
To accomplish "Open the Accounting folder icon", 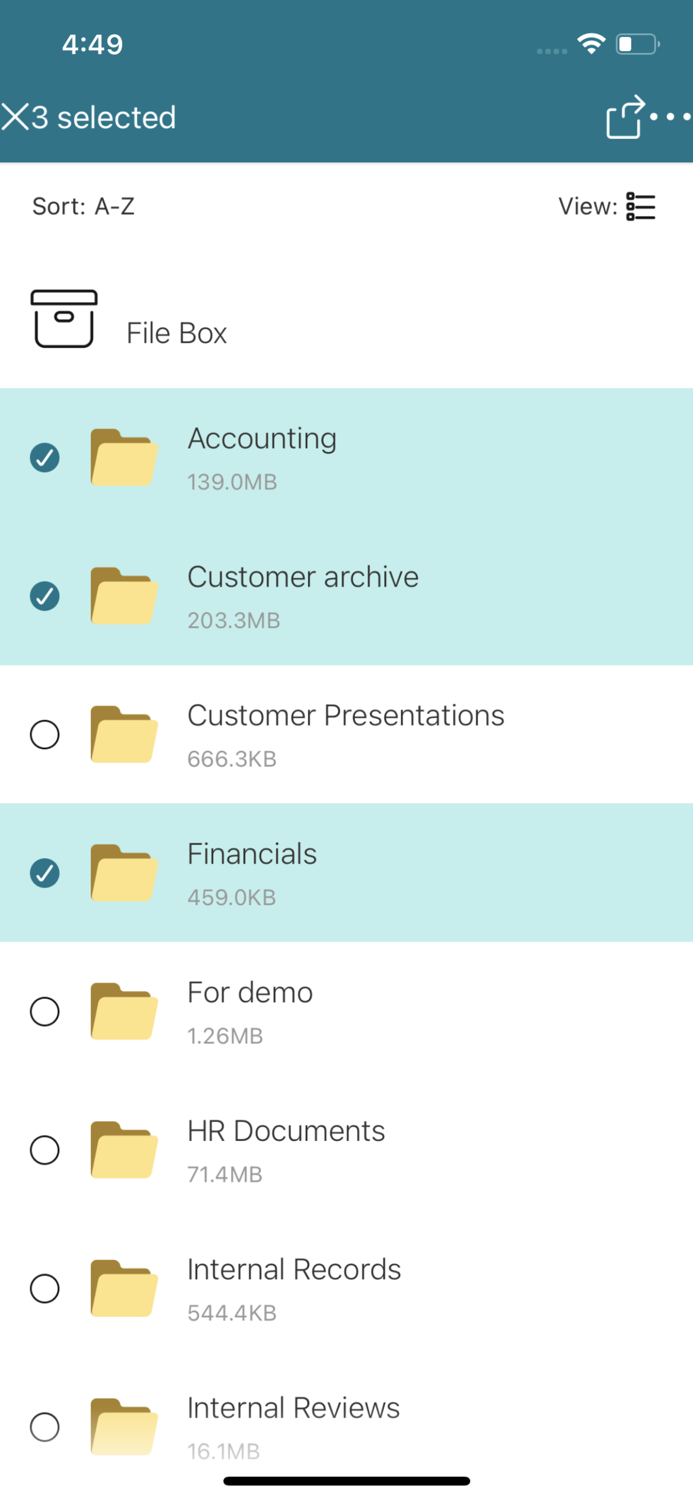I will pyautogui.click(x=123, y=457).
